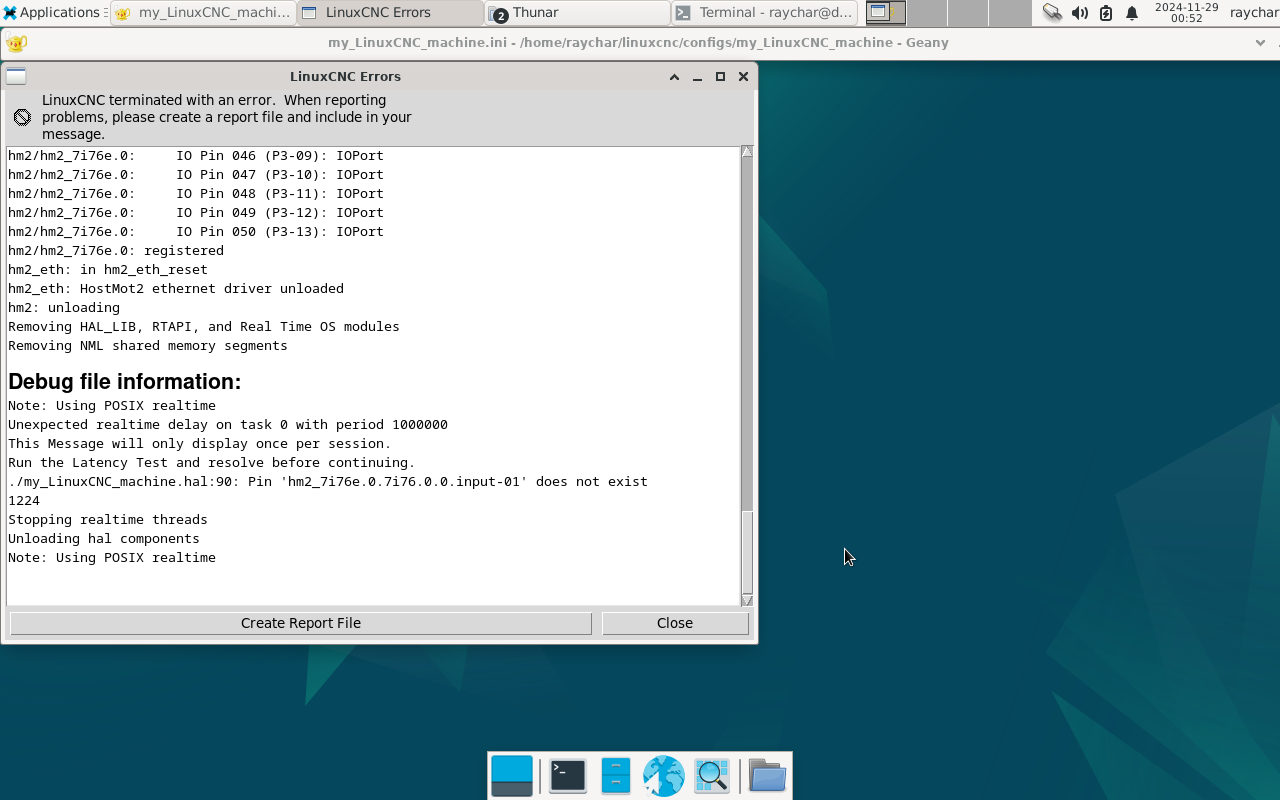1280x800 pixels.
Task: Open the Applications menu
Action: click(x=52, y=13)
